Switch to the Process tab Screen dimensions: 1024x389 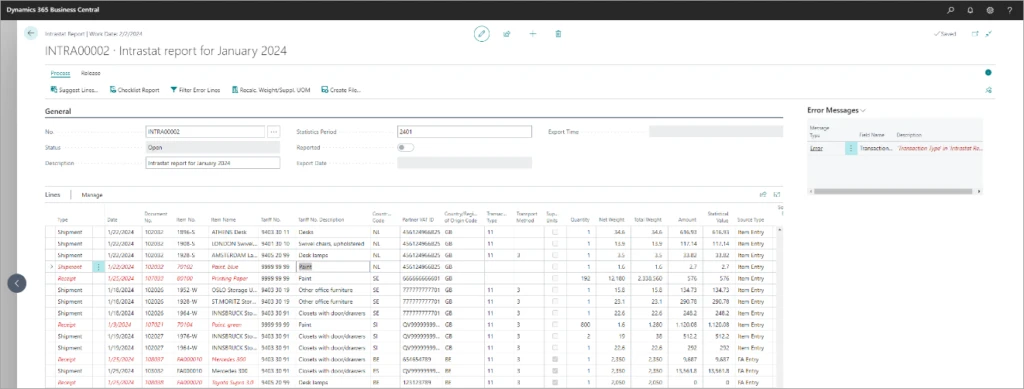pos(61,73)
